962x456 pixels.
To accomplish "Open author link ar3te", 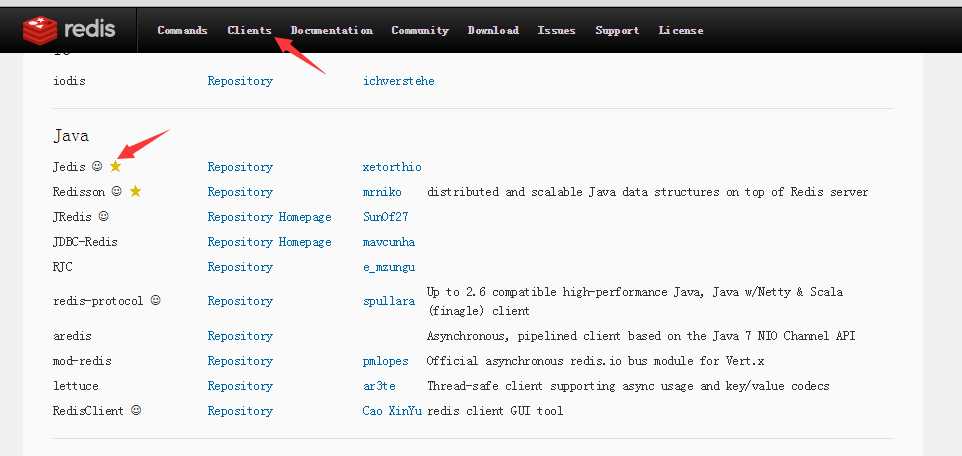I will pyautogui.click(x=379, y=386).
